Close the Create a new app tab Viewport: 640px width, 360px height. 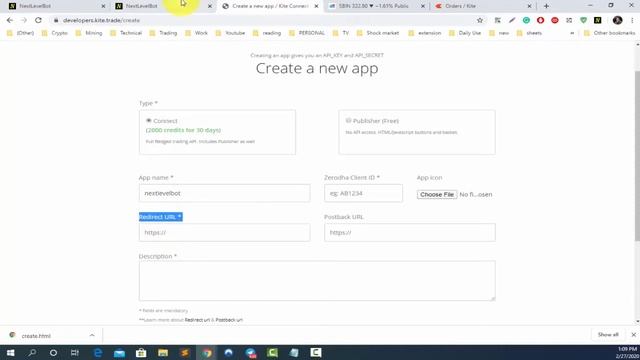[x=316, y=6]
